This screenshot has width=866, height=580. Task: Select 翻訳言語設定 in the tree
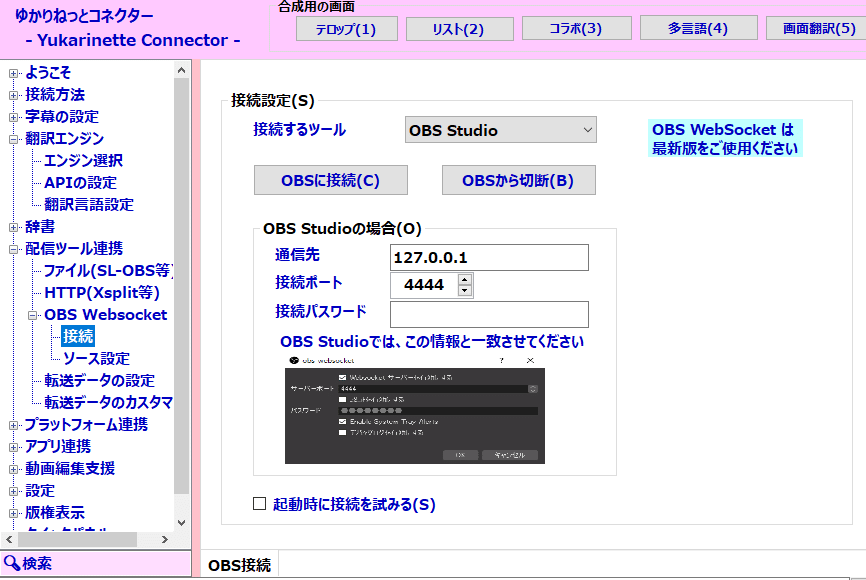pyautogui.click(x=89, y=205)
